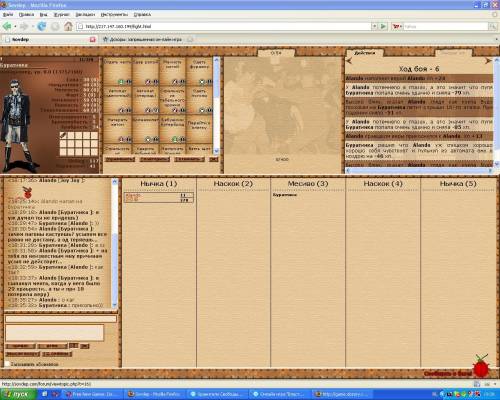
Task: Click the horizontal scrollbar under battle log
Action: [x=419, y=171]
